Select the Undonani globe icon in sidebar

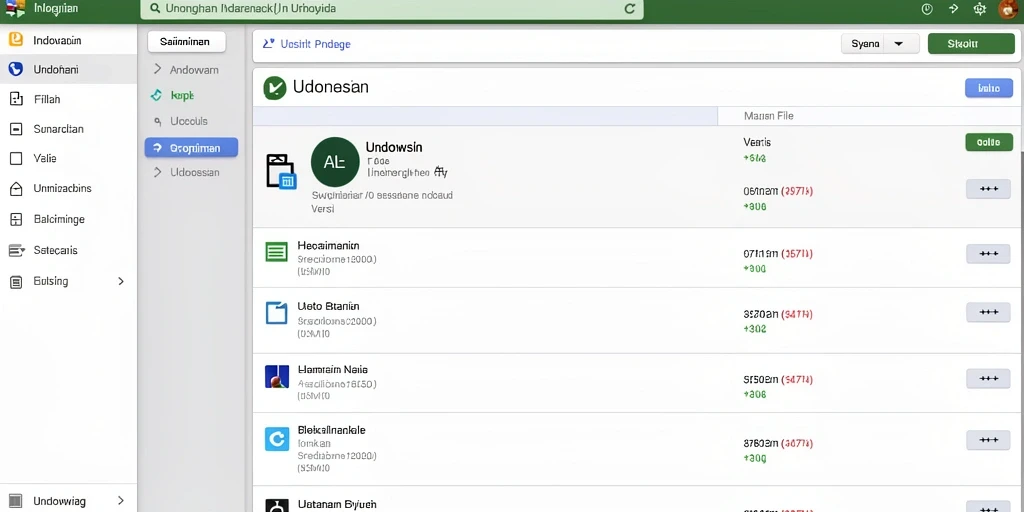click(16, 69)
